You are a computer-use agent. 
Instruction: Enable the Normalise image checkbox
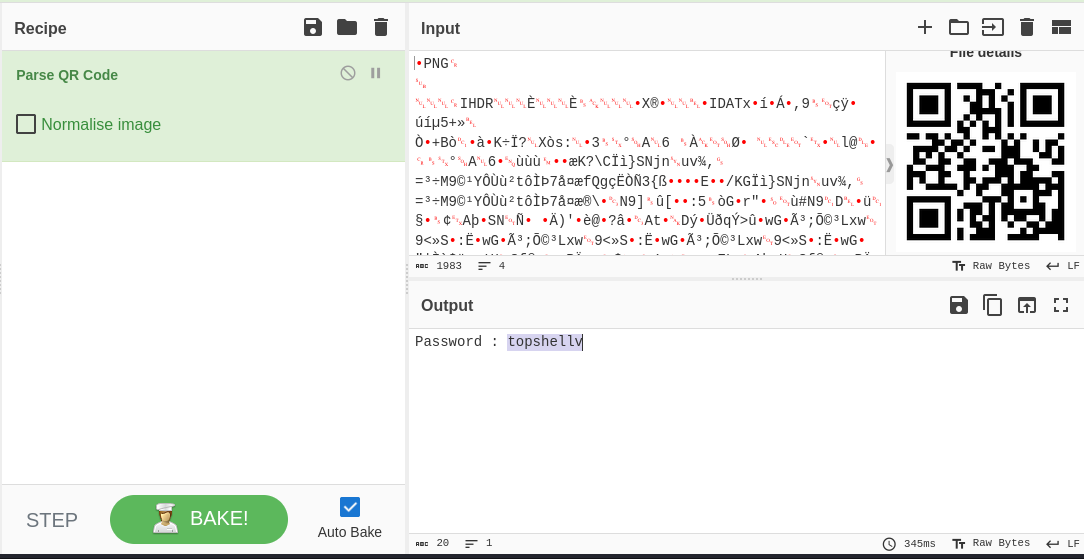click(26, 124)
